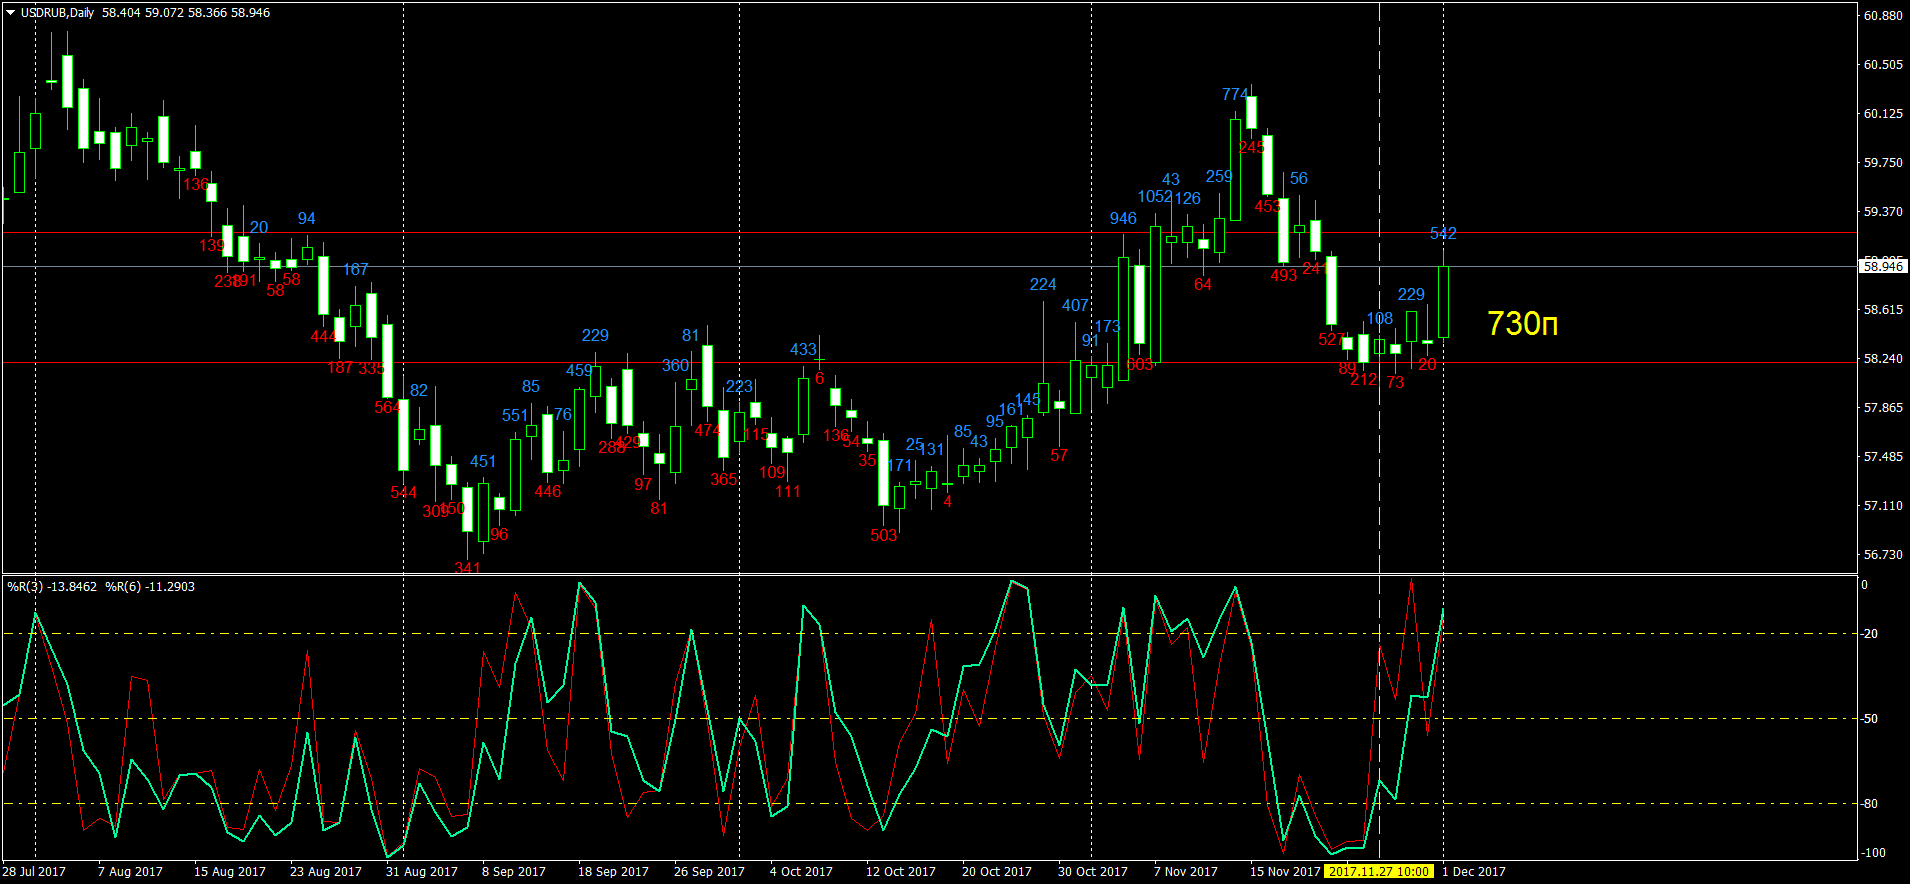The image size is (1910, 884).
Task: Click the 57.485 price axis label
Action: [1883, 457]
